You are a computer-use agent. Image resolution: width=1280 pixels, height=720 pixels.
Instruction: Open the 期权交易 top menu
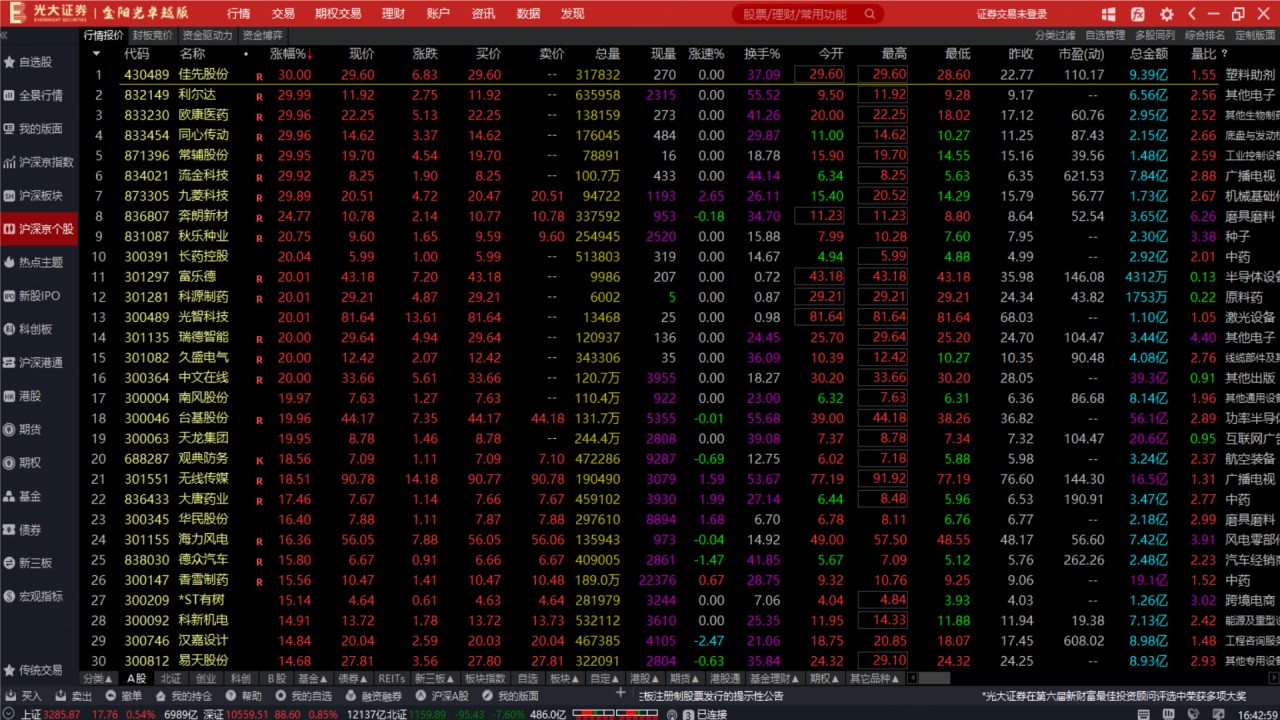point(338,14)
